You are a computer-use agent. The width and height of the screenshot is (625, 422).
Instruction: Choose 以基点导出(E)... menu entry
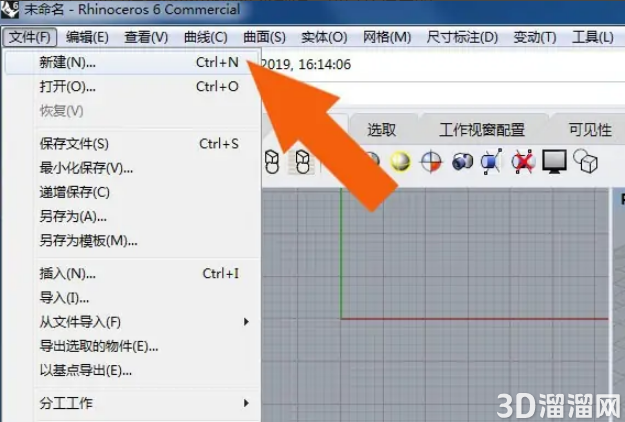132,371
